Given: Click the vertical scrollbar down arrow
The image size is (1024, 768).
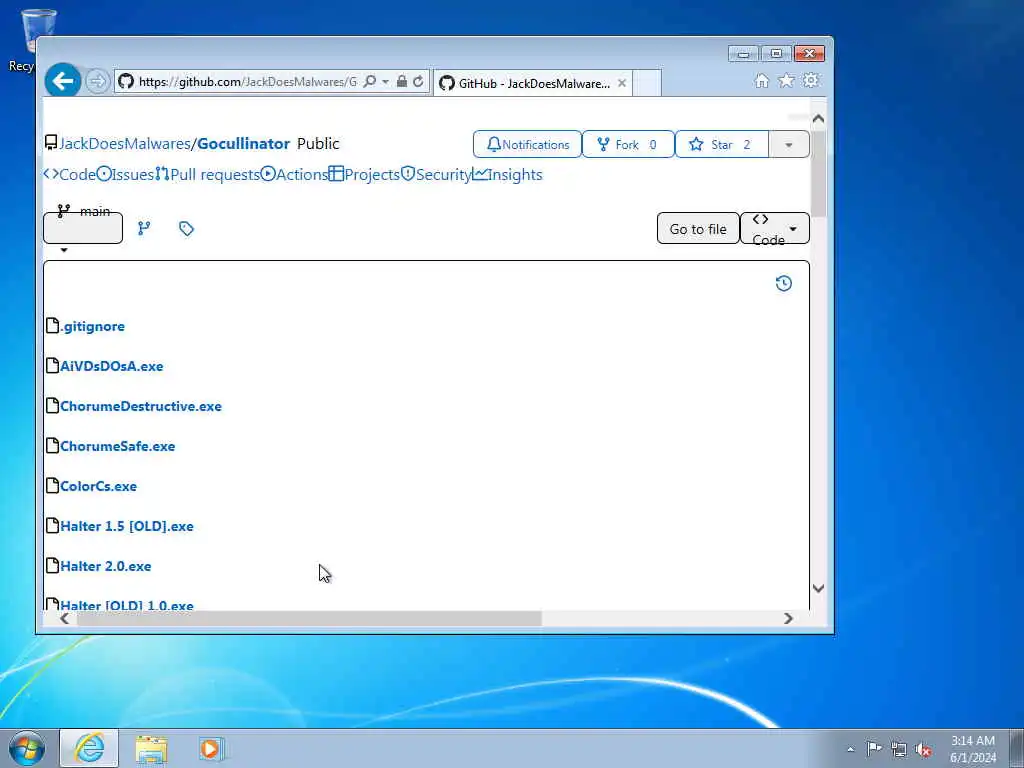Looking at the screenshot, I should coord(818,588).
